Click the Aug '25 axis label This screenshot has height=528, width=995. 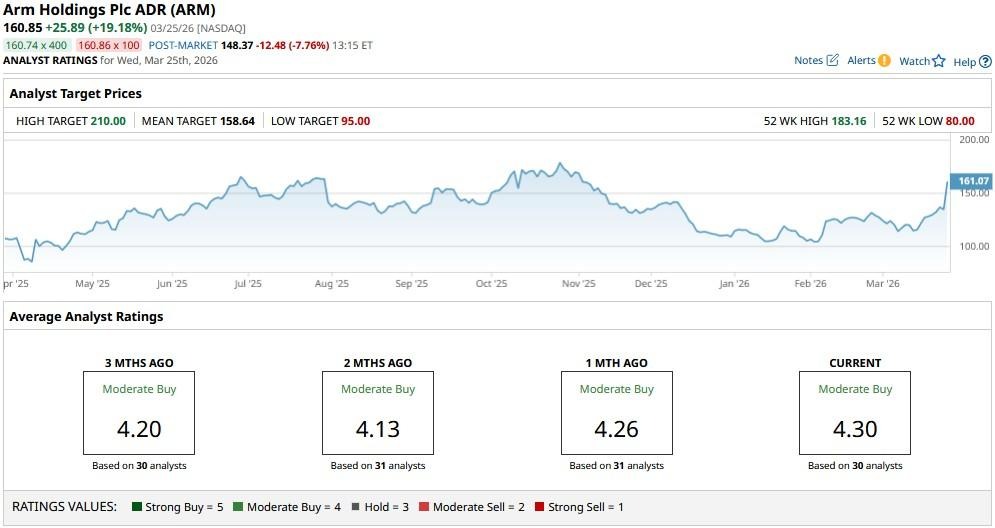tap(332, 283)
